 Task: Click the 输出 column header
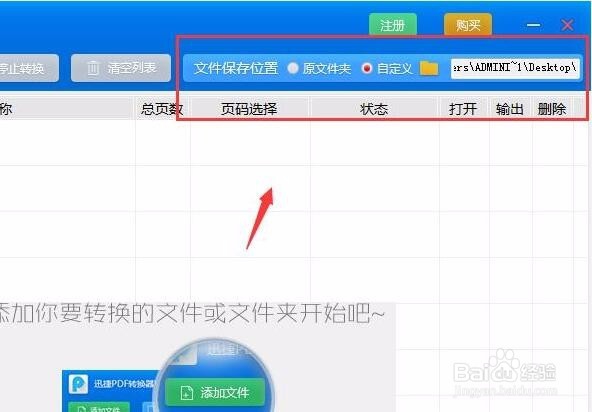(x=510, y=109)
